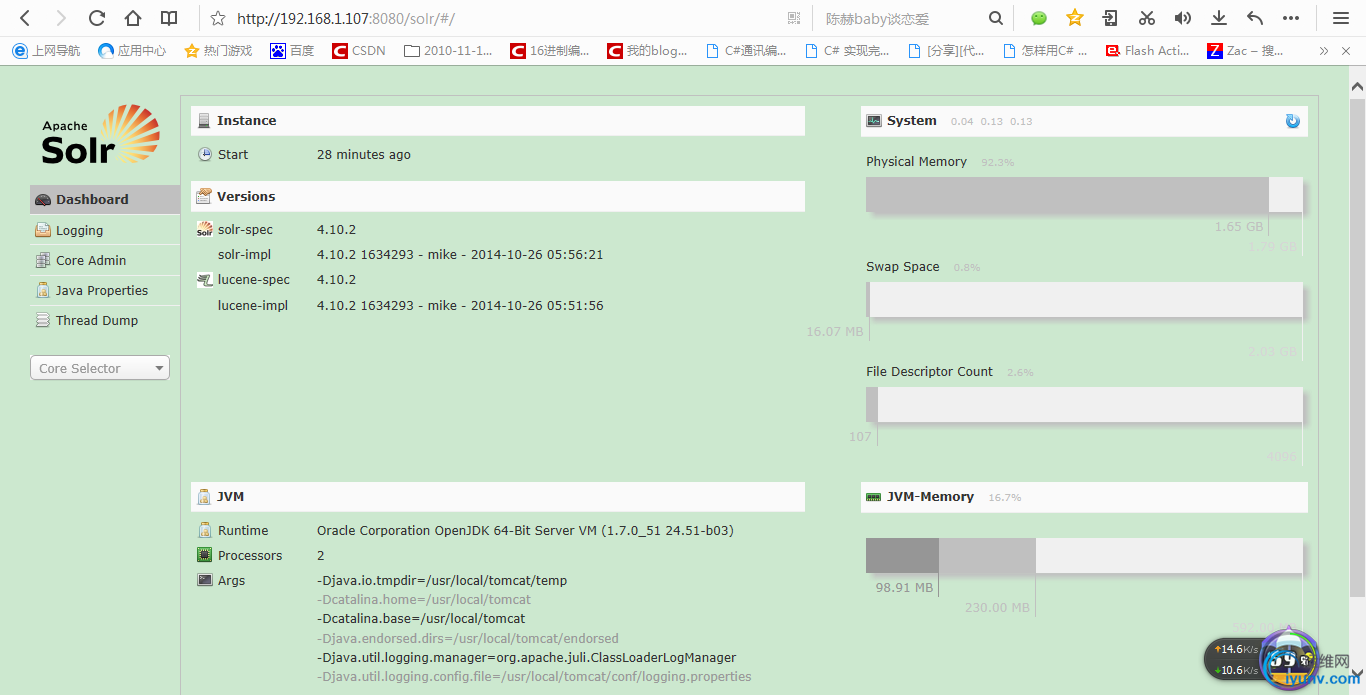Open the WeChat green toolbar icon
Screen dimensions: 1366x695
coord(1039,18)
